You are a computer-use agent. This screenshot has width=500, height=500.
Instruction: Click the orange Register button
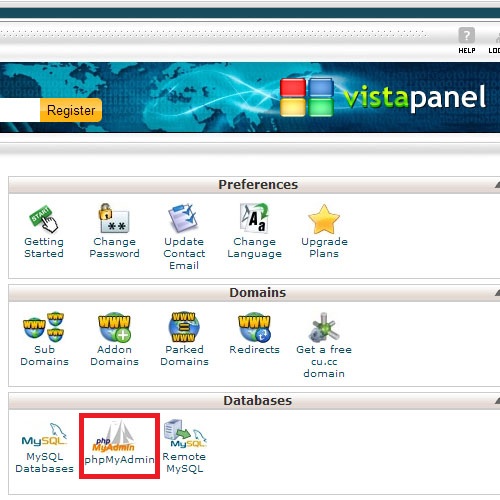pyautogui.click(x=71, y=110)
